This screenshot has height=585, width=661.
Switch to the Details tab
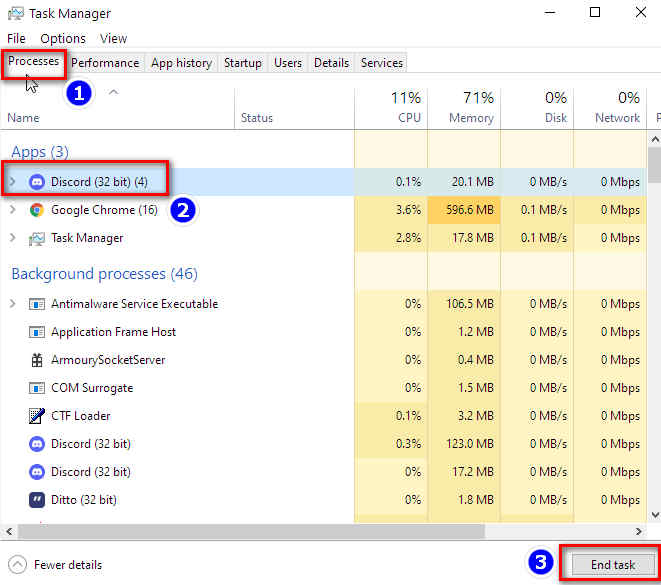(331, 63)
